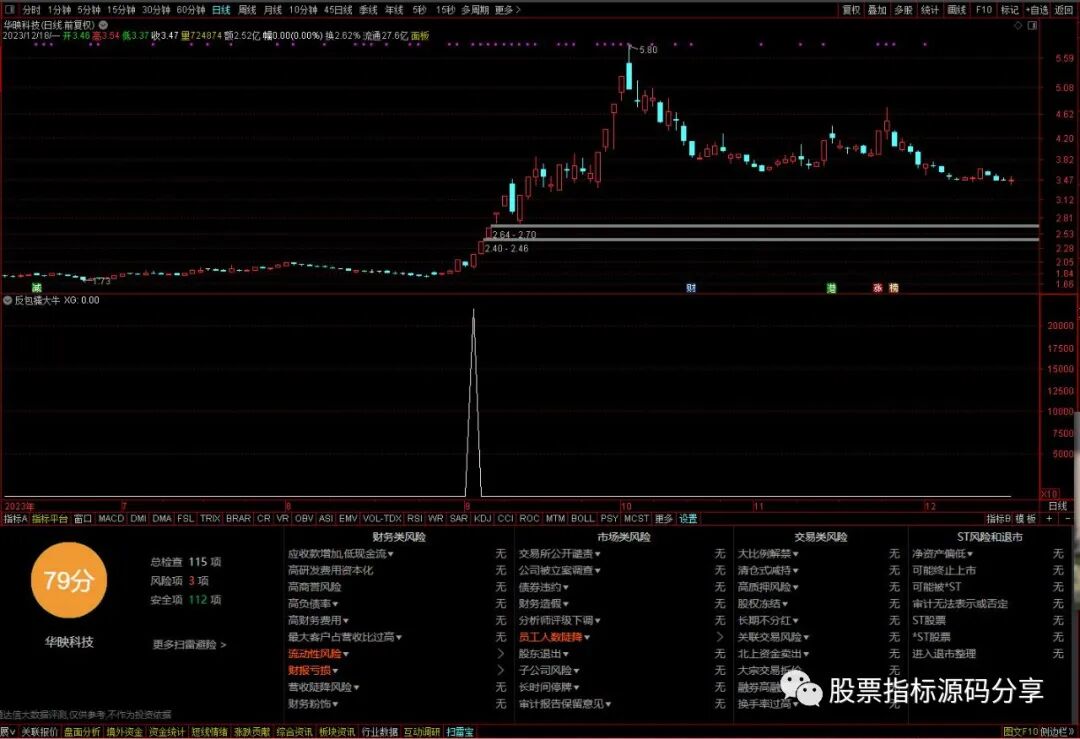Screen dimensions: 1080x739
Task: Open dropdown for 应收款增加,低现金流
Action: coord(391,554)
